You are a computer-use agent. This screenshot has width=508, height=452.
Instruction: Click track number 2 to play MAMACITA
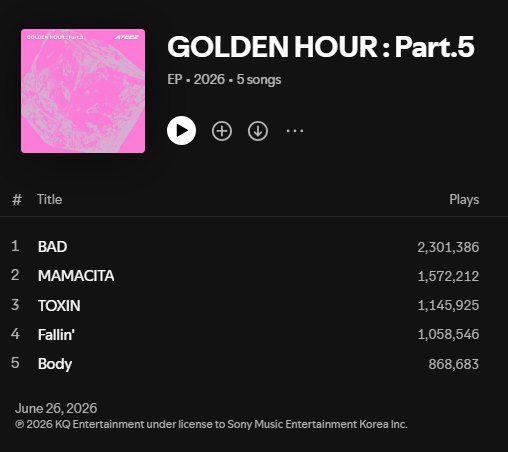click(x=15, y=275)
